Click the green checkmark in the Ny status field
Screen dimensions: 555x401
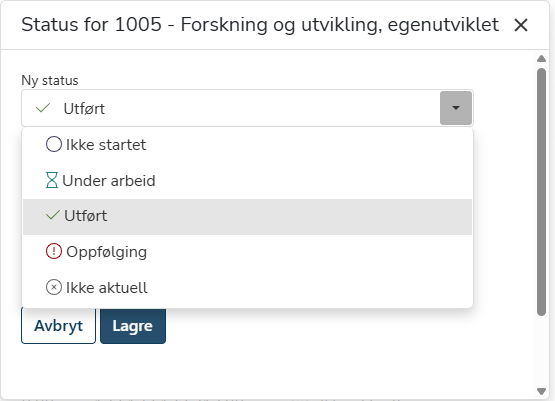43,108
